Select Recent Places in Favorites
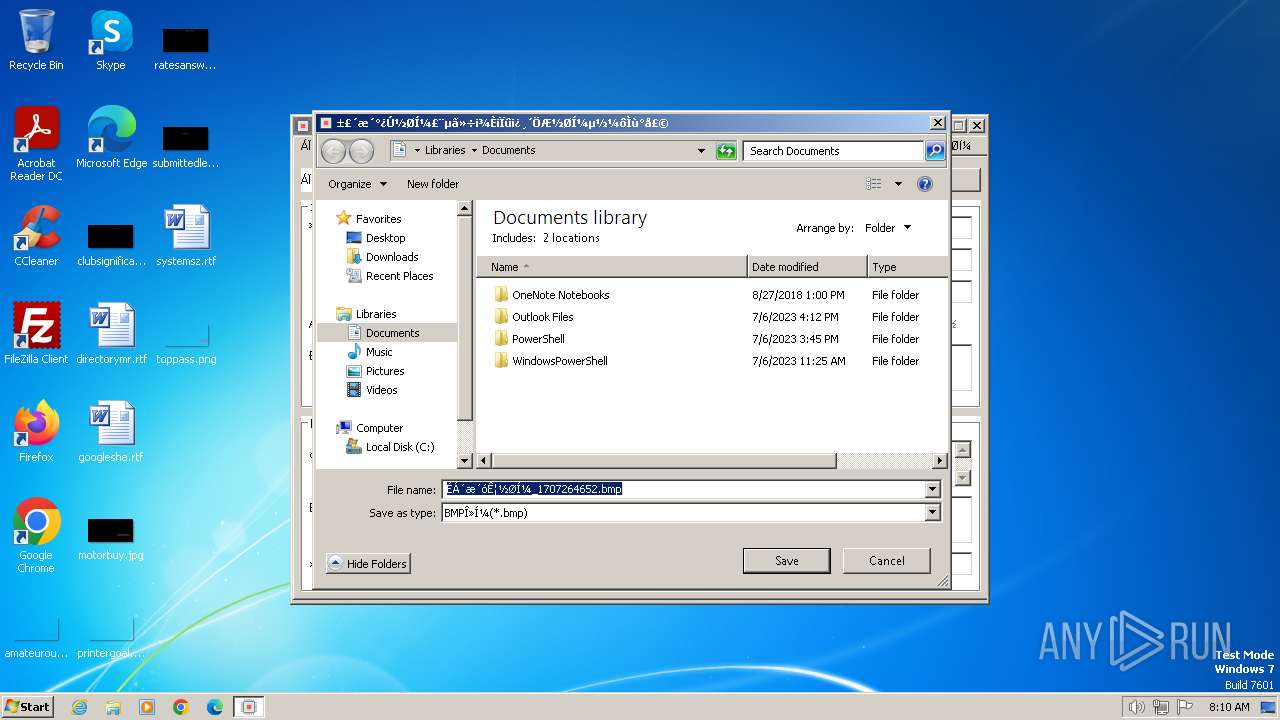Screen dimensions: 1280x720 click(399, 276)
